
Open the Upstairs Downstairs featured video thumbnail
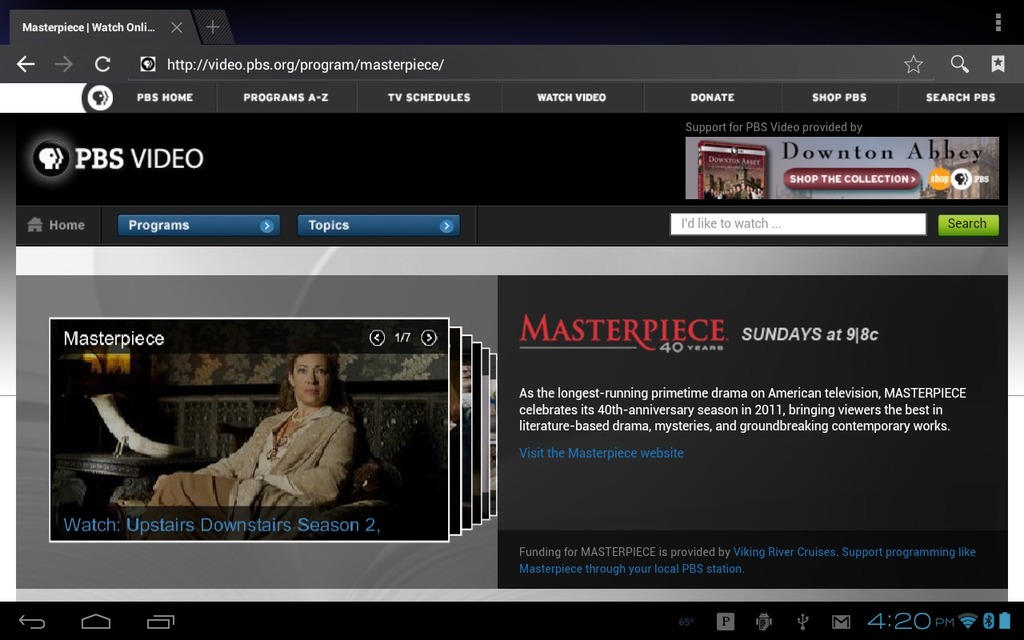(249, 430)
